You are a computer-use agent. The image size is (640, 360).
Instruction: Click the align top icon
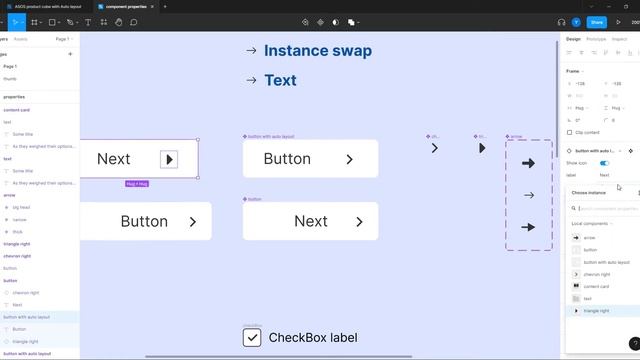[606, 53]
